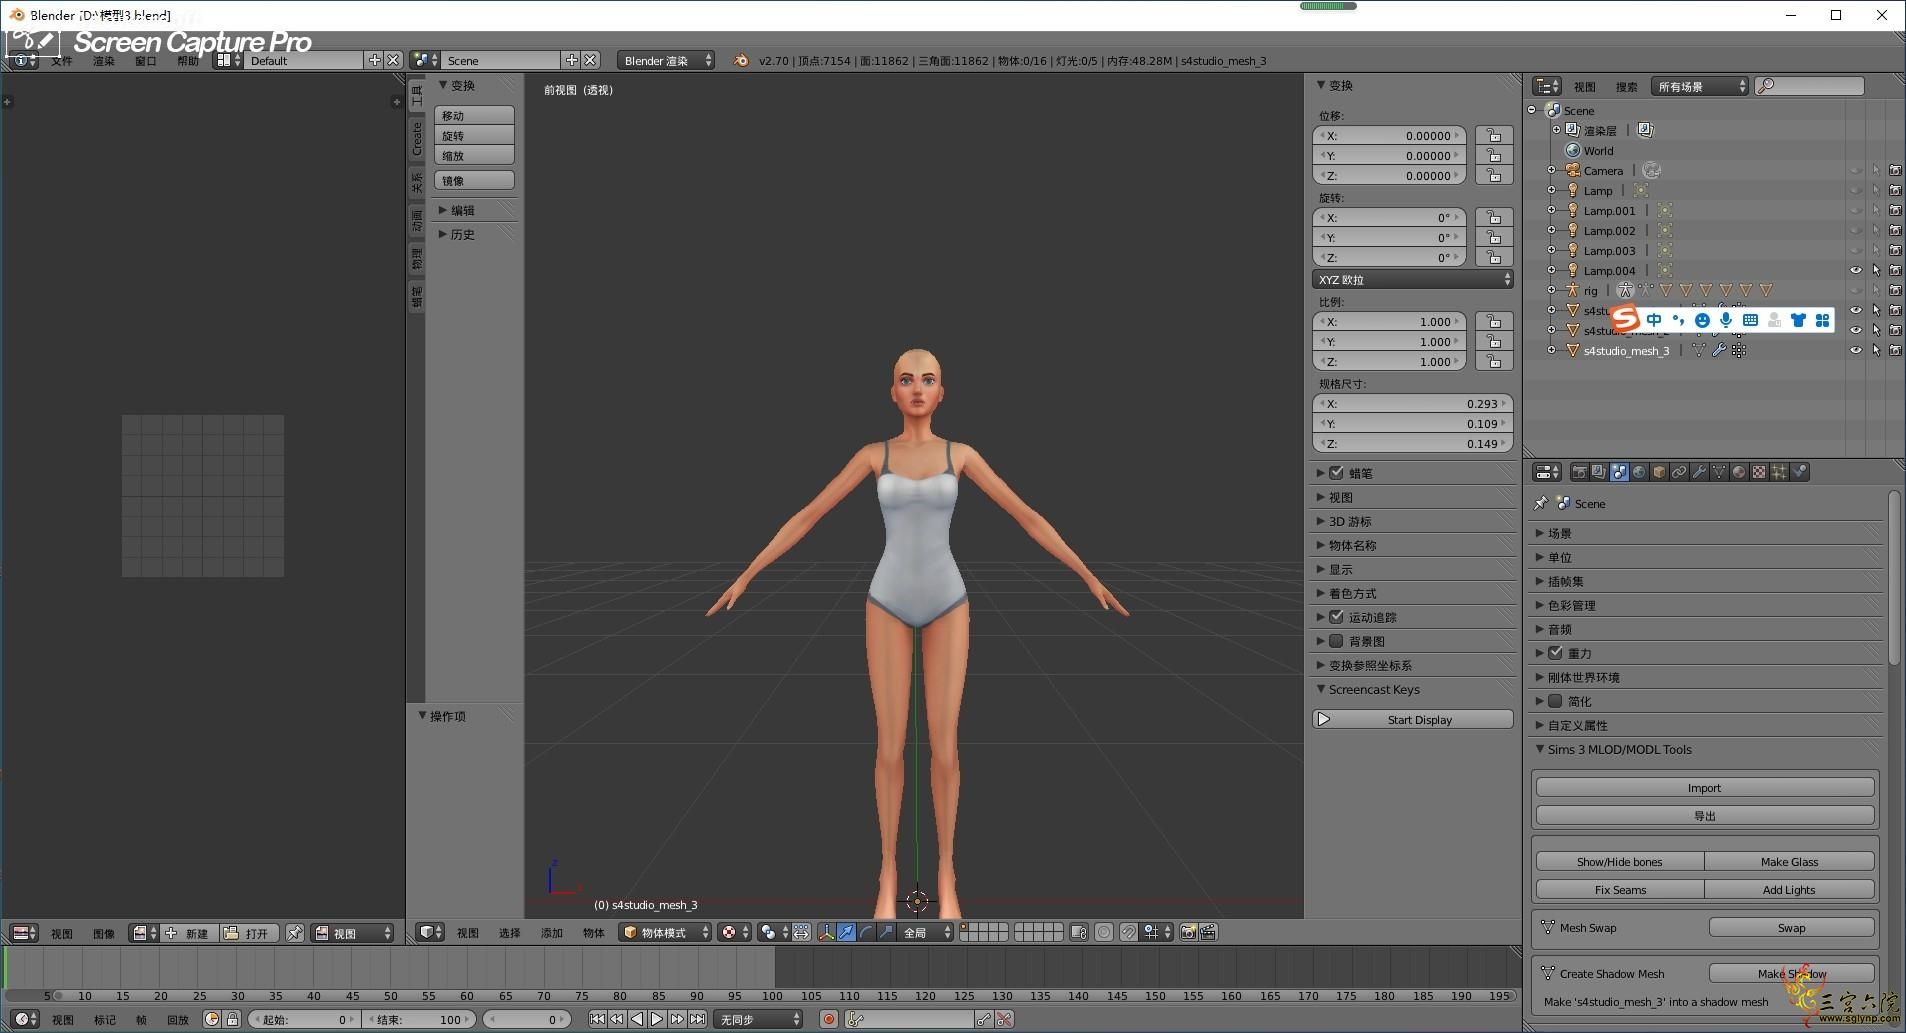The image size is (1906, 1033).
Task: Open the XYZ 欧拉 rotation mode dropdown
Action: point(1412,279)
